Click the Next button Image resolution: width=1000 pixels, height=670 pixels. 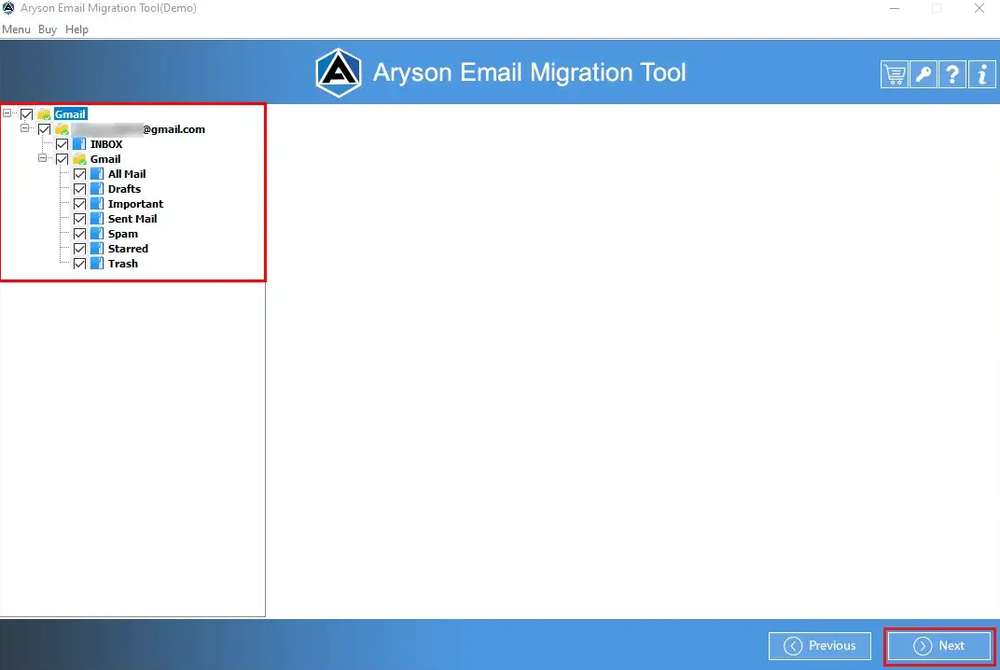coord(939,646)
